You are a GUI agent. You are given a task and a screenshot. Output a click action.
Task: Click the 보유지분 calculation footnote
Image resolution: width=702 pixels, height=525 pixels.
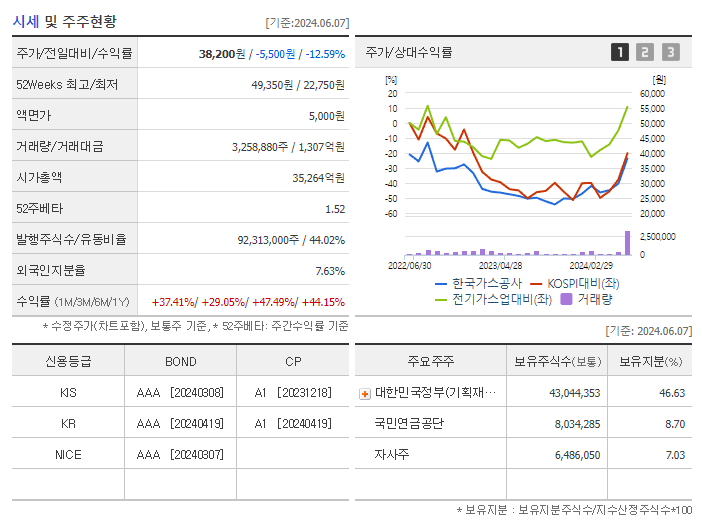[574, 510]
